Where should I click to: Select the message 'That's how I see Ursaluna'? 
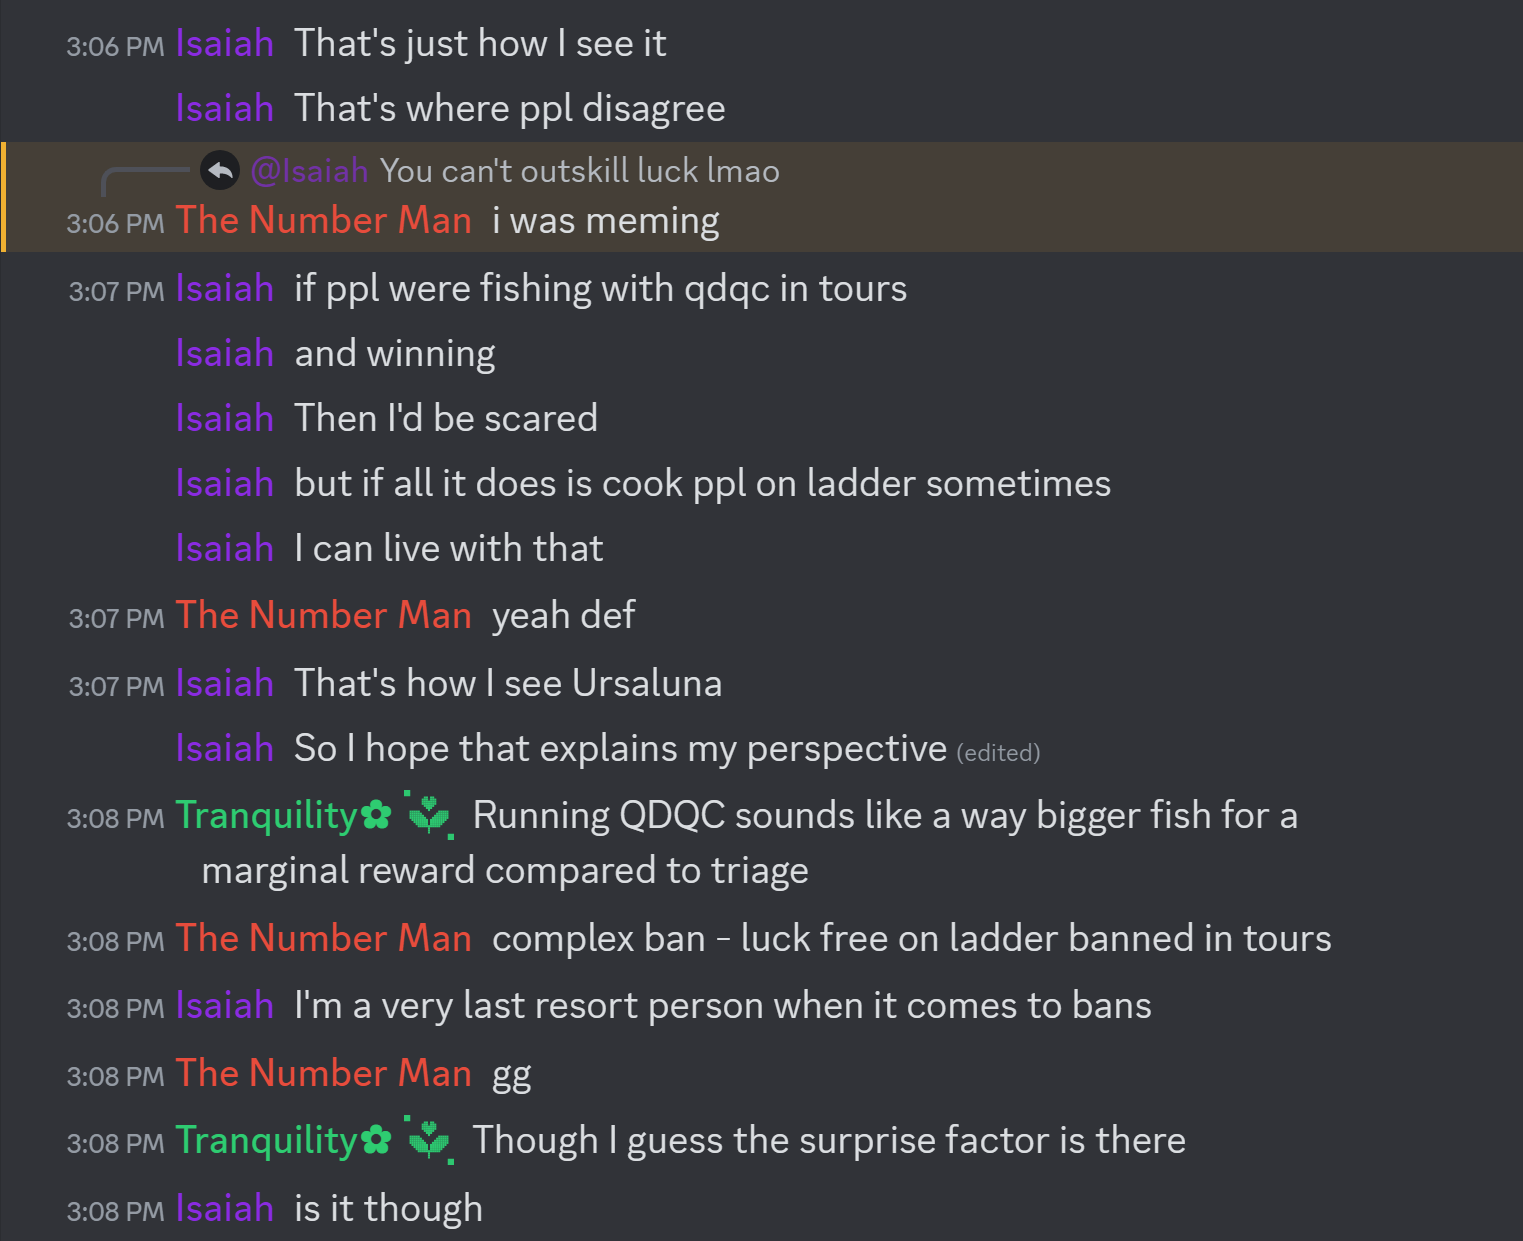point(508,684)
